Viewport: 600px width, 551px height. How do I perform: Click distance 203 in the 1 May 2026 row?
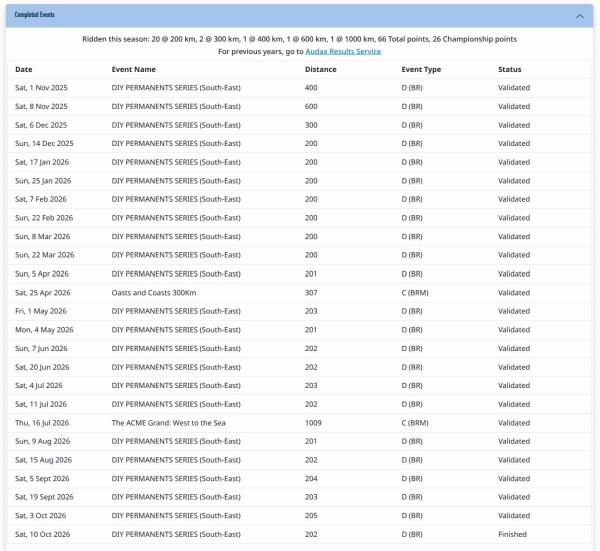[311, 311]
